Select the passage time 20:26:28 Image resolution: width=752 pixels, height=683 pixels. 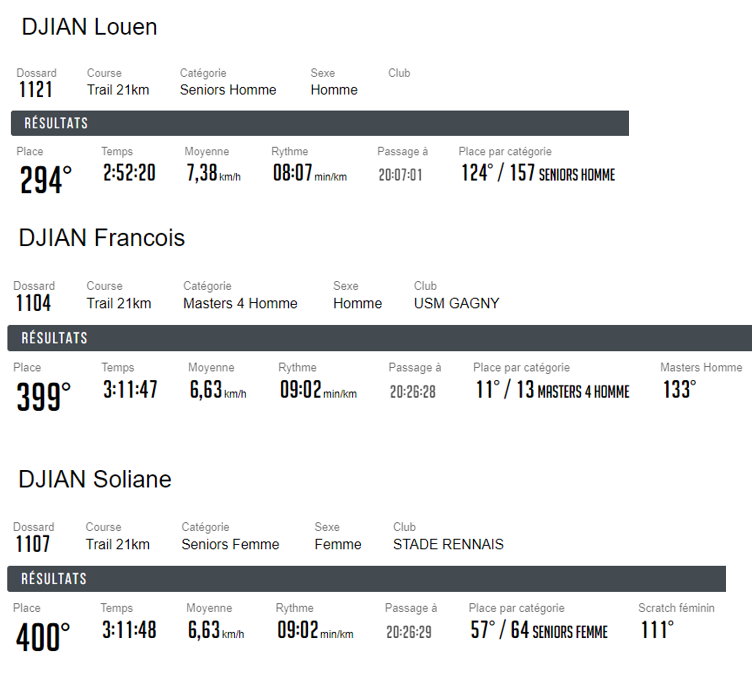click(413, 392)
